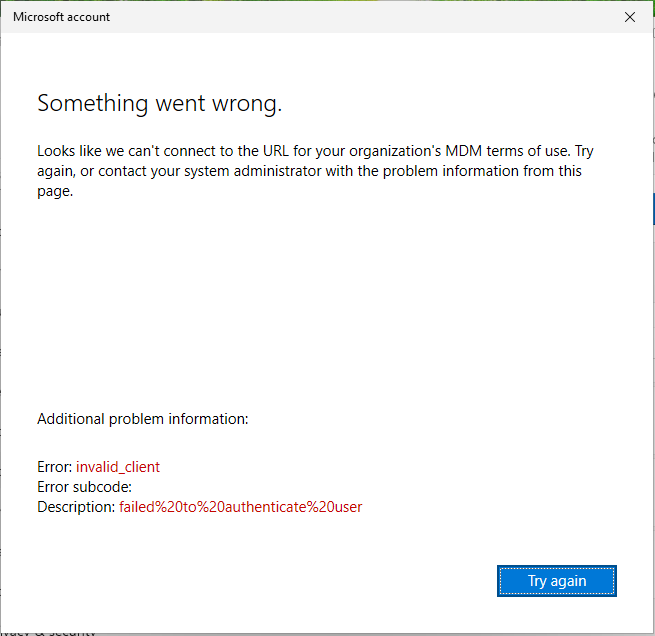This screenshot has height=636, width=655.
Task: Click the "Additional problem information:" label
Action: (142, 419)
